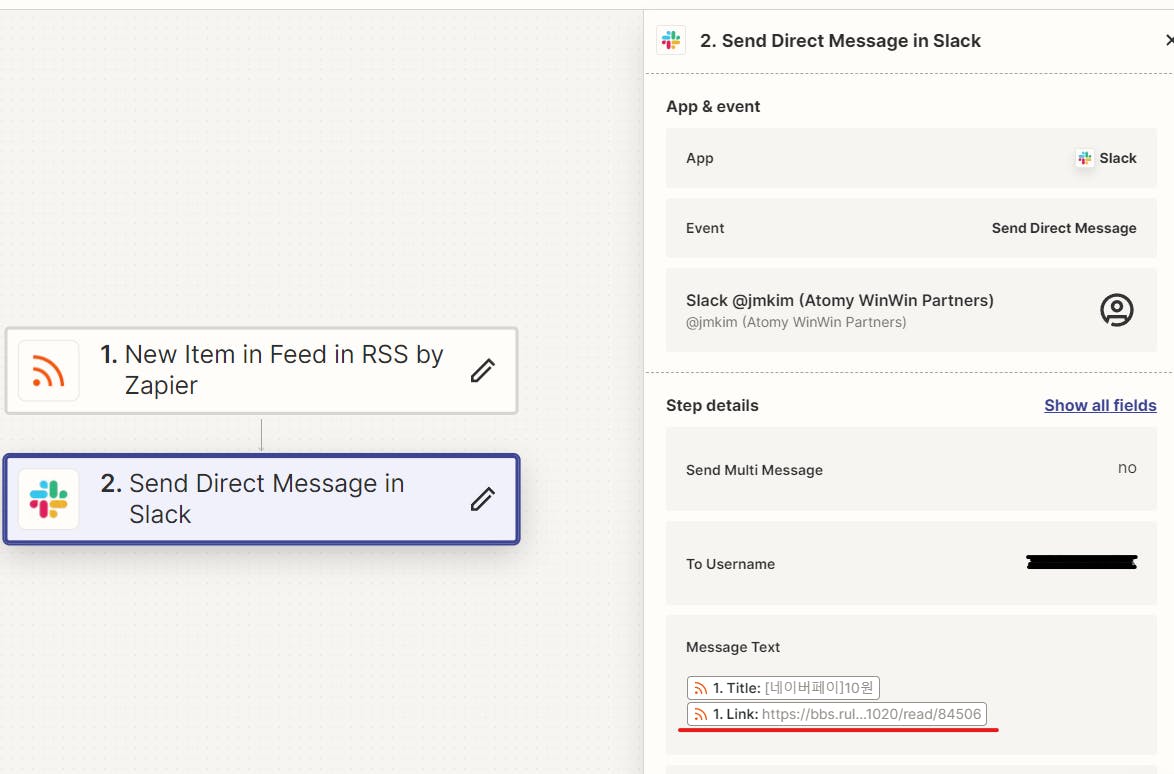
Task: Click the panel title 2. Send Direct Message in Slack
Action: point(840,40)
